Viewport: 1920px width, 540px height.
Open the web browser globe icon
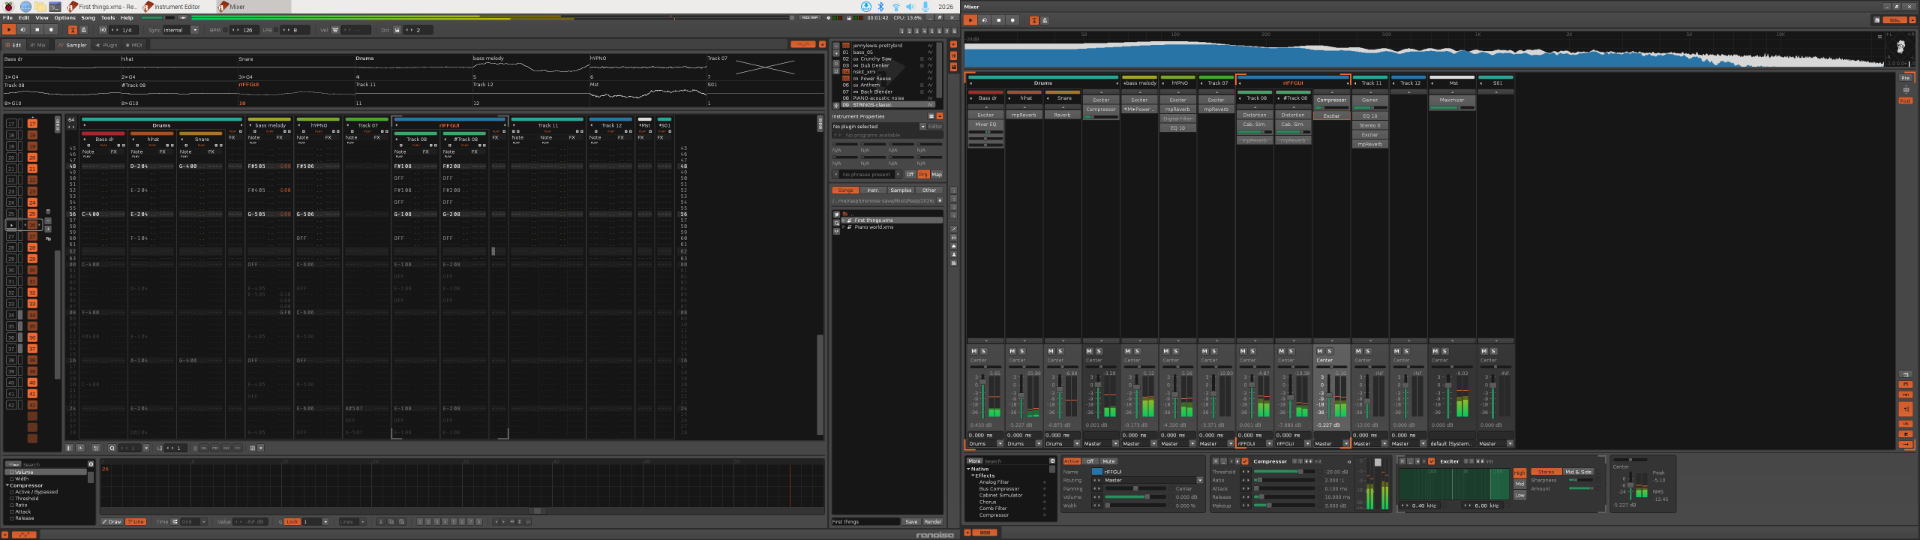[25, 6]
